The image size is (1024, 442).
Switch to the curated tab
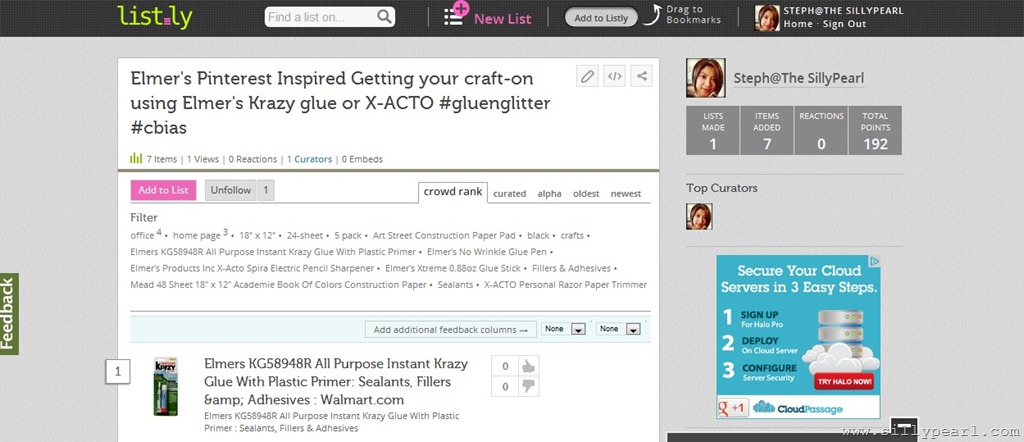[x=509, y=193]
